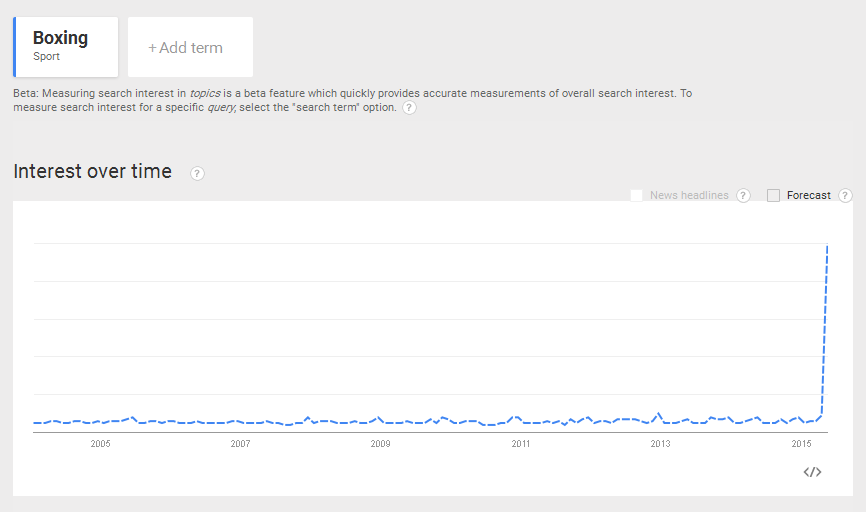This screenshot has width=866, height=512.
Task: Click help icon beside Forecast
Action: point(845,195)
